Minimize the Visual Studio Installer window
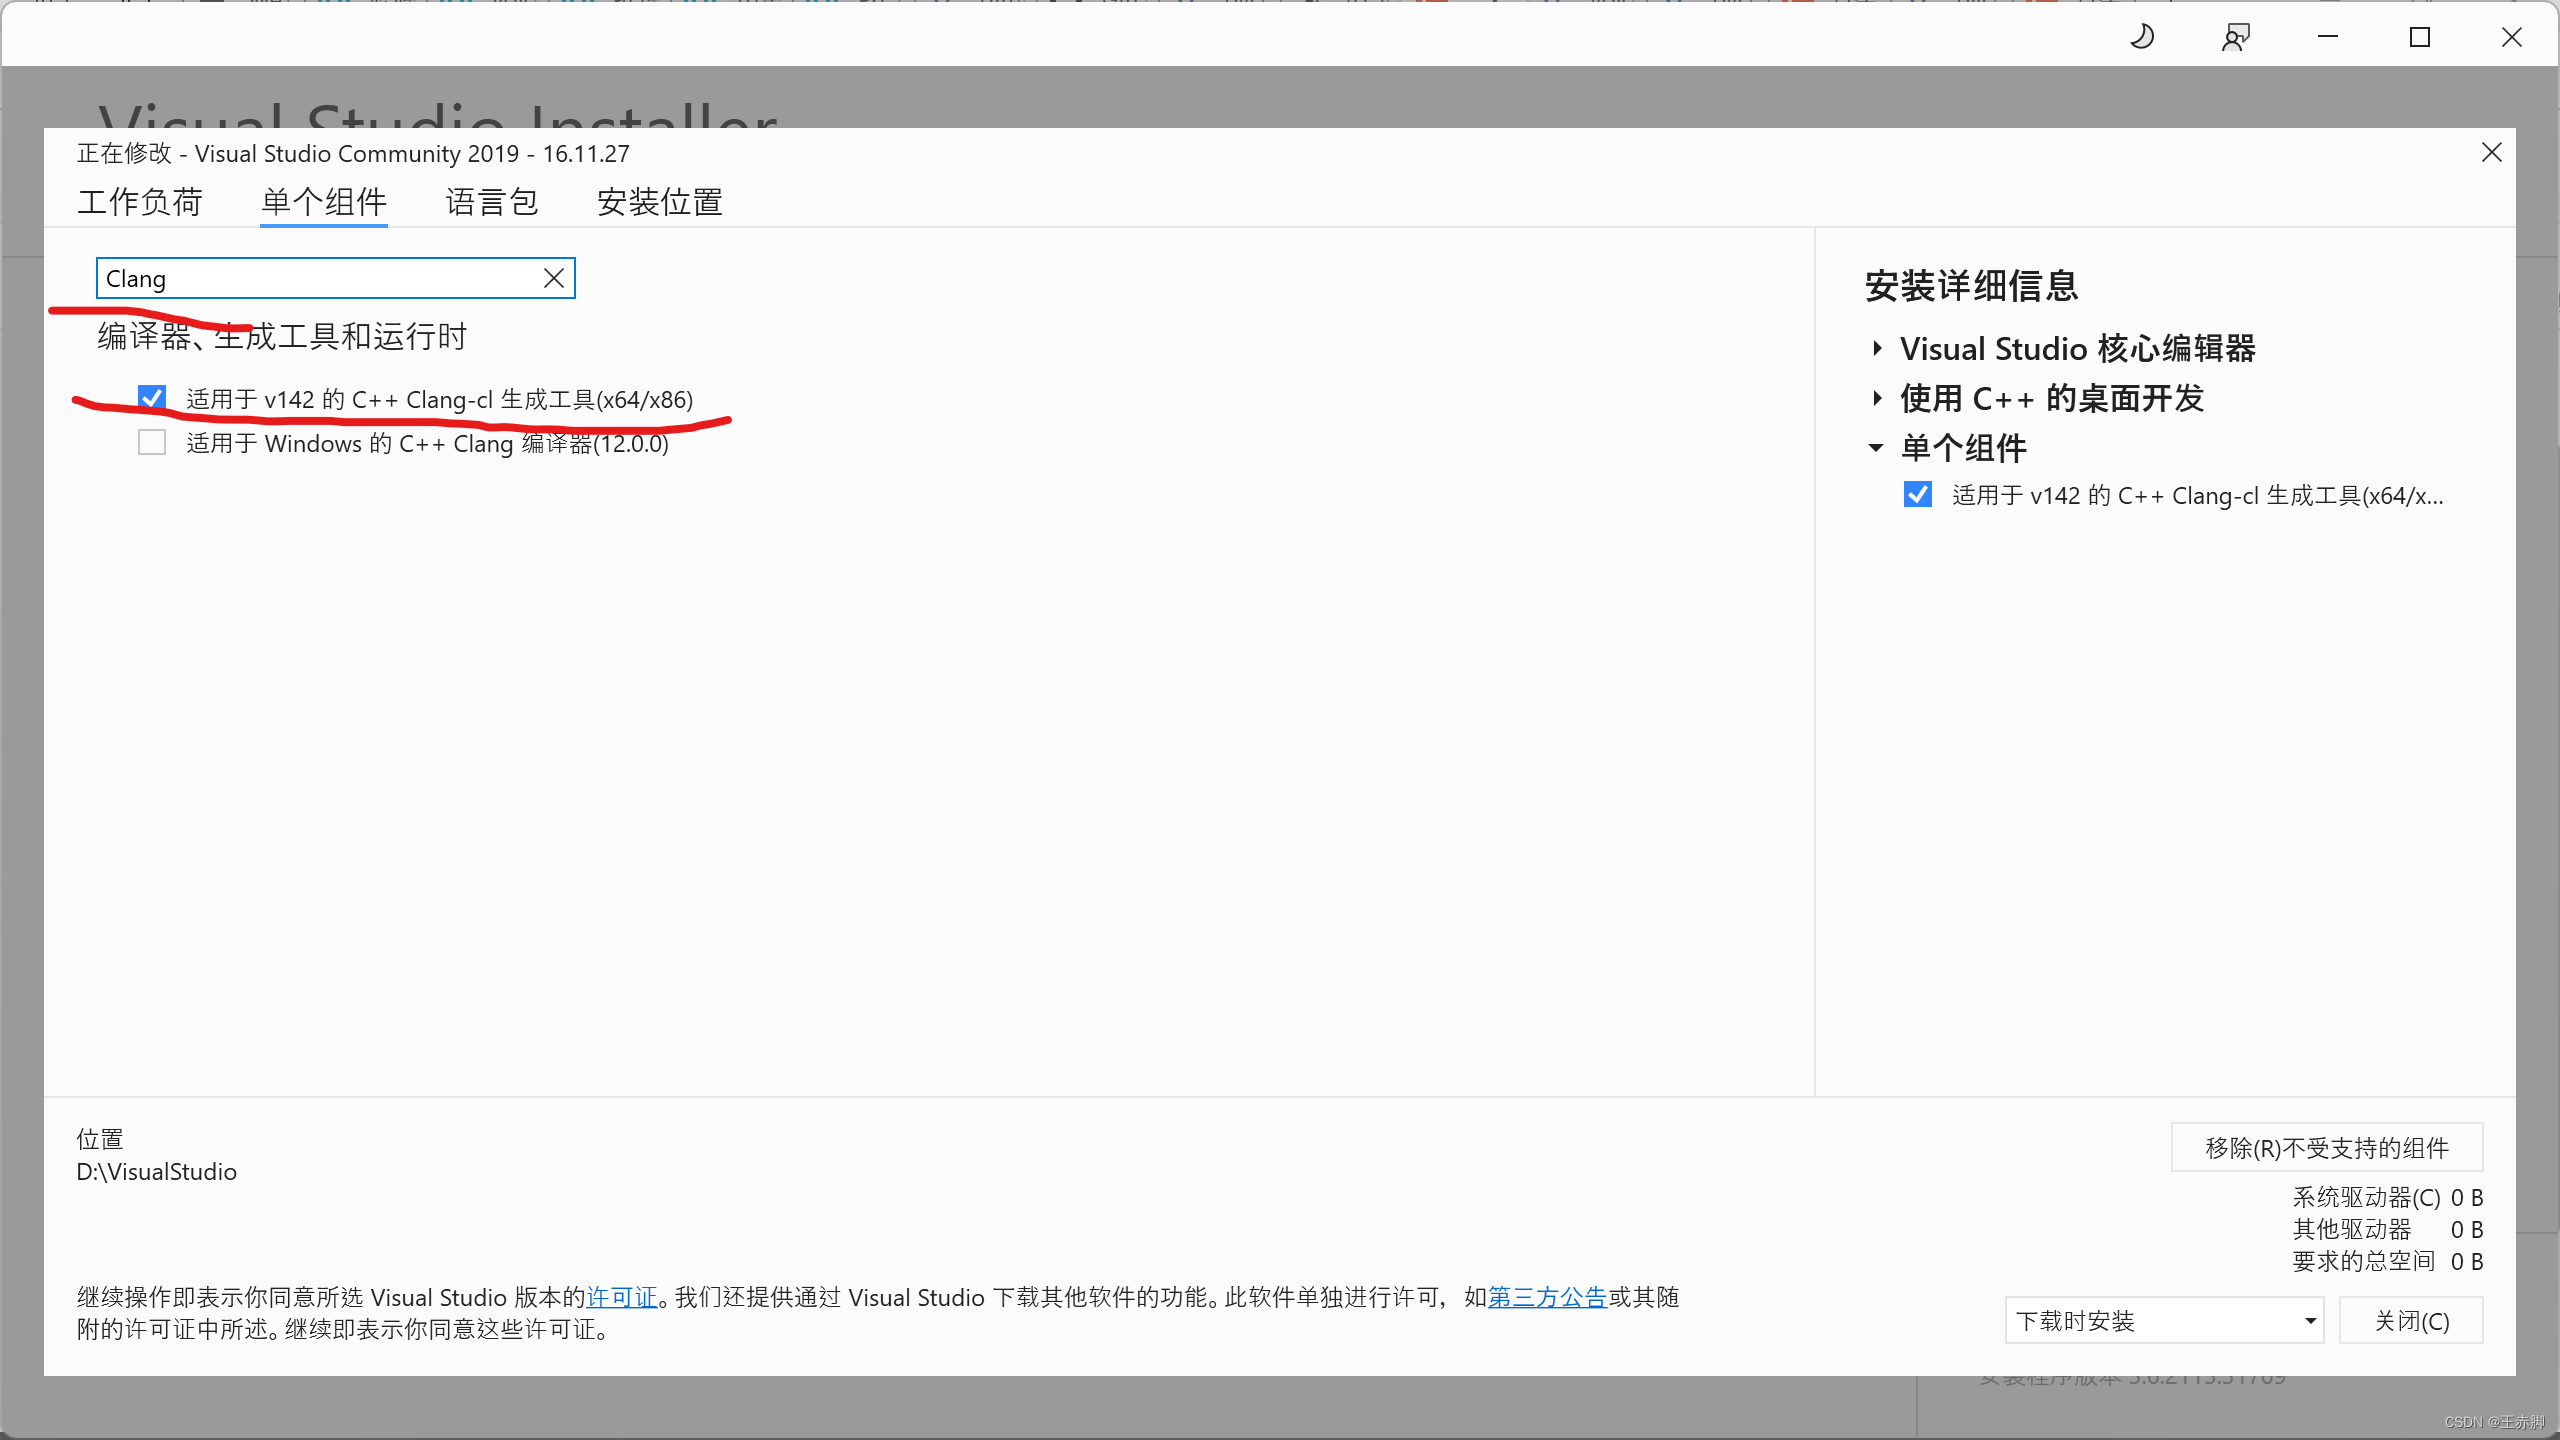 click(x=2328, y=38)
